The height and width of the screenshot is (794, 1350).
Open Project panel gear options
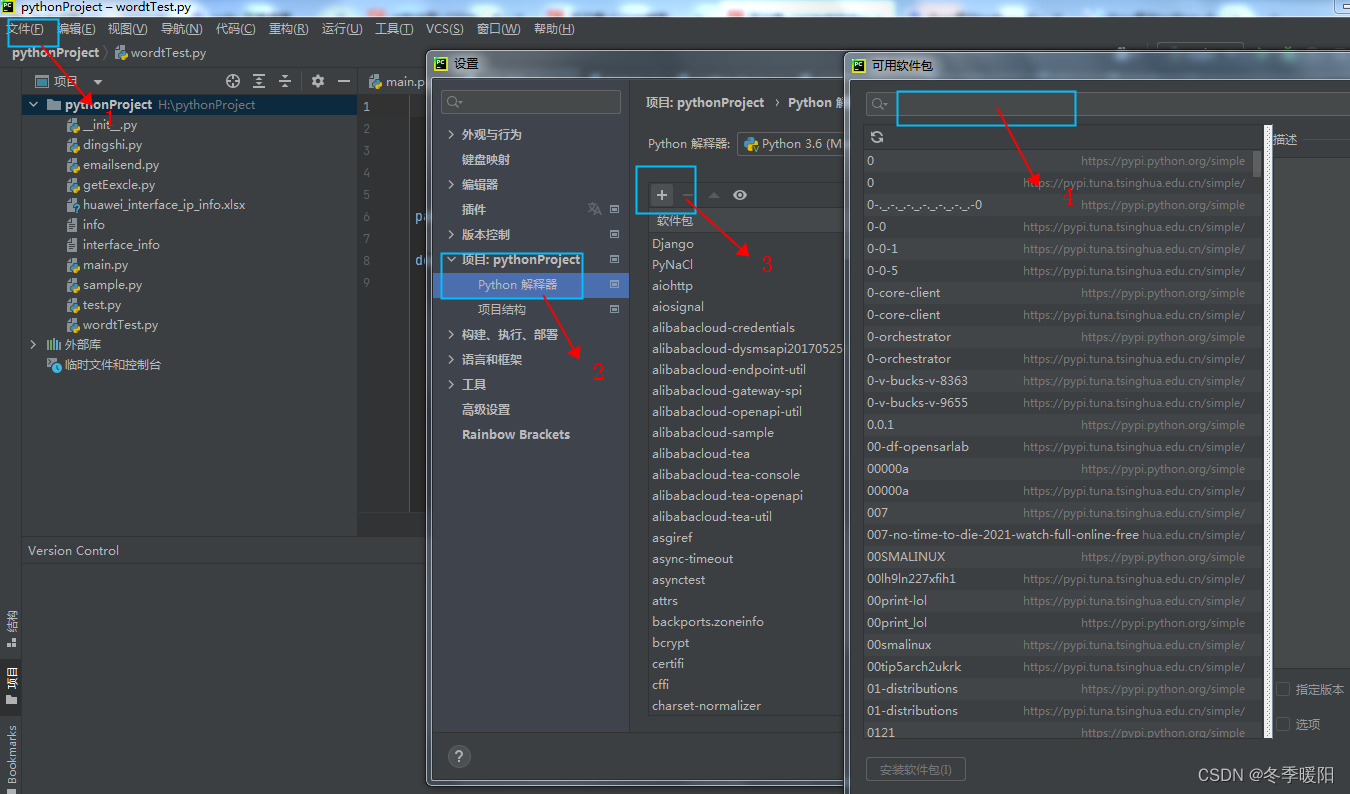pyautogui.click(x=318, y=81)
